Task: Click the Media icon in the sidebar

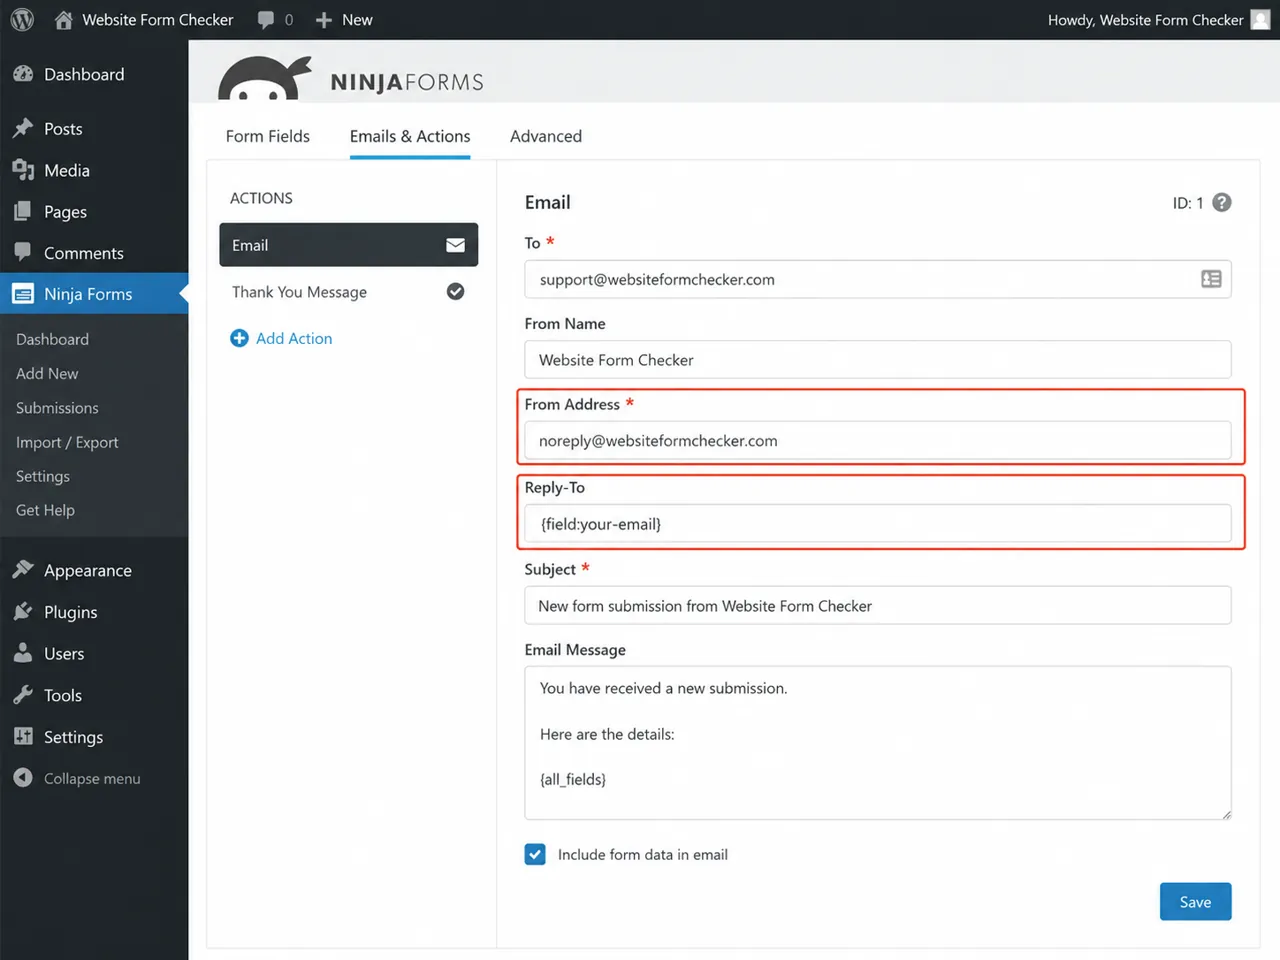Action: click(23, 170)
